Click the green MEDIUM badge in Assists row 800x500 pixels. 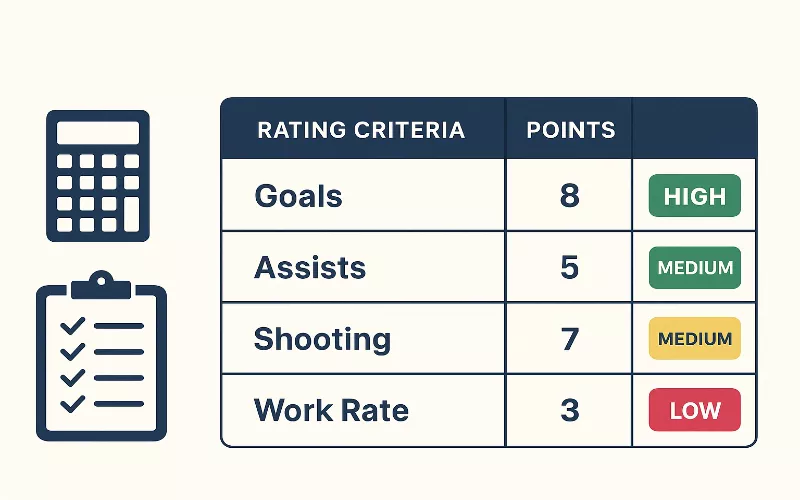pos(695,268)
